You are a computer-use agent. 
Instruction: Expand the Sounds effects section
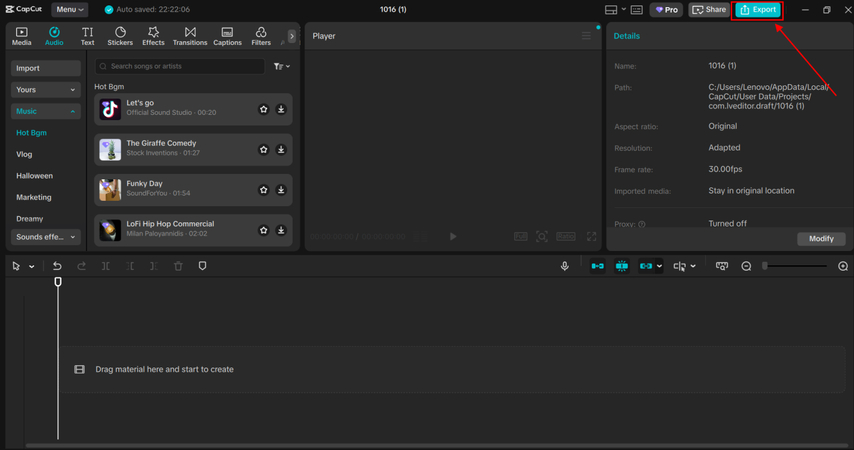pos(46,237)
